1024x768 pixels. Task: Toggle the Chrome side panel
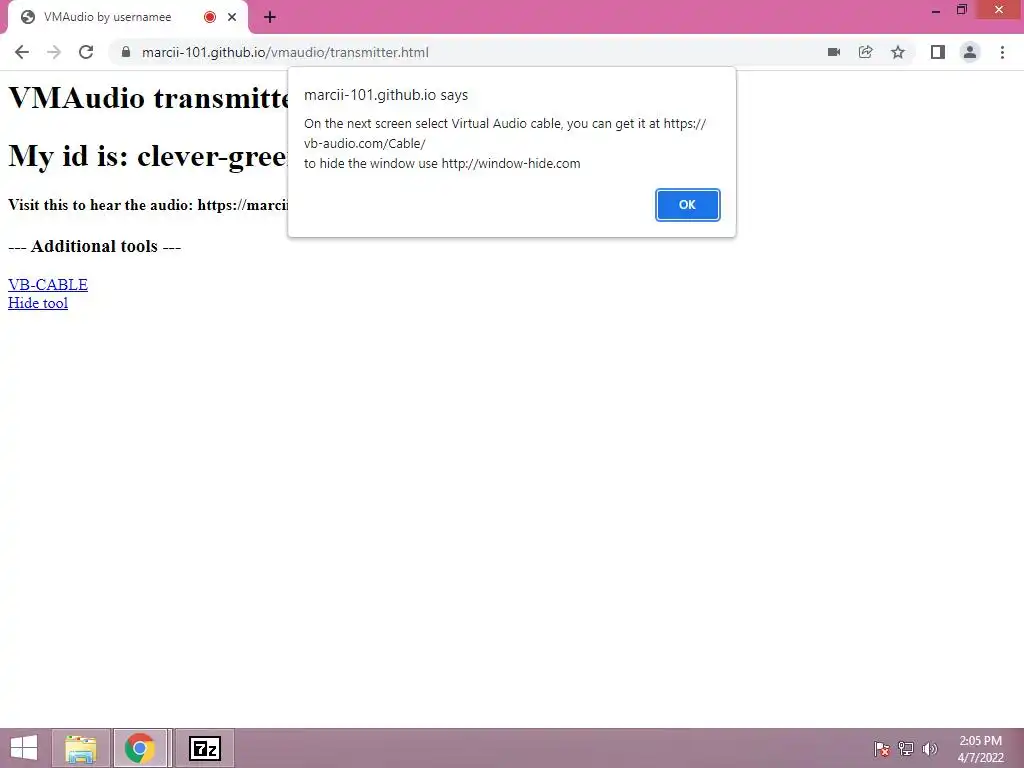[x=938, y=52]
